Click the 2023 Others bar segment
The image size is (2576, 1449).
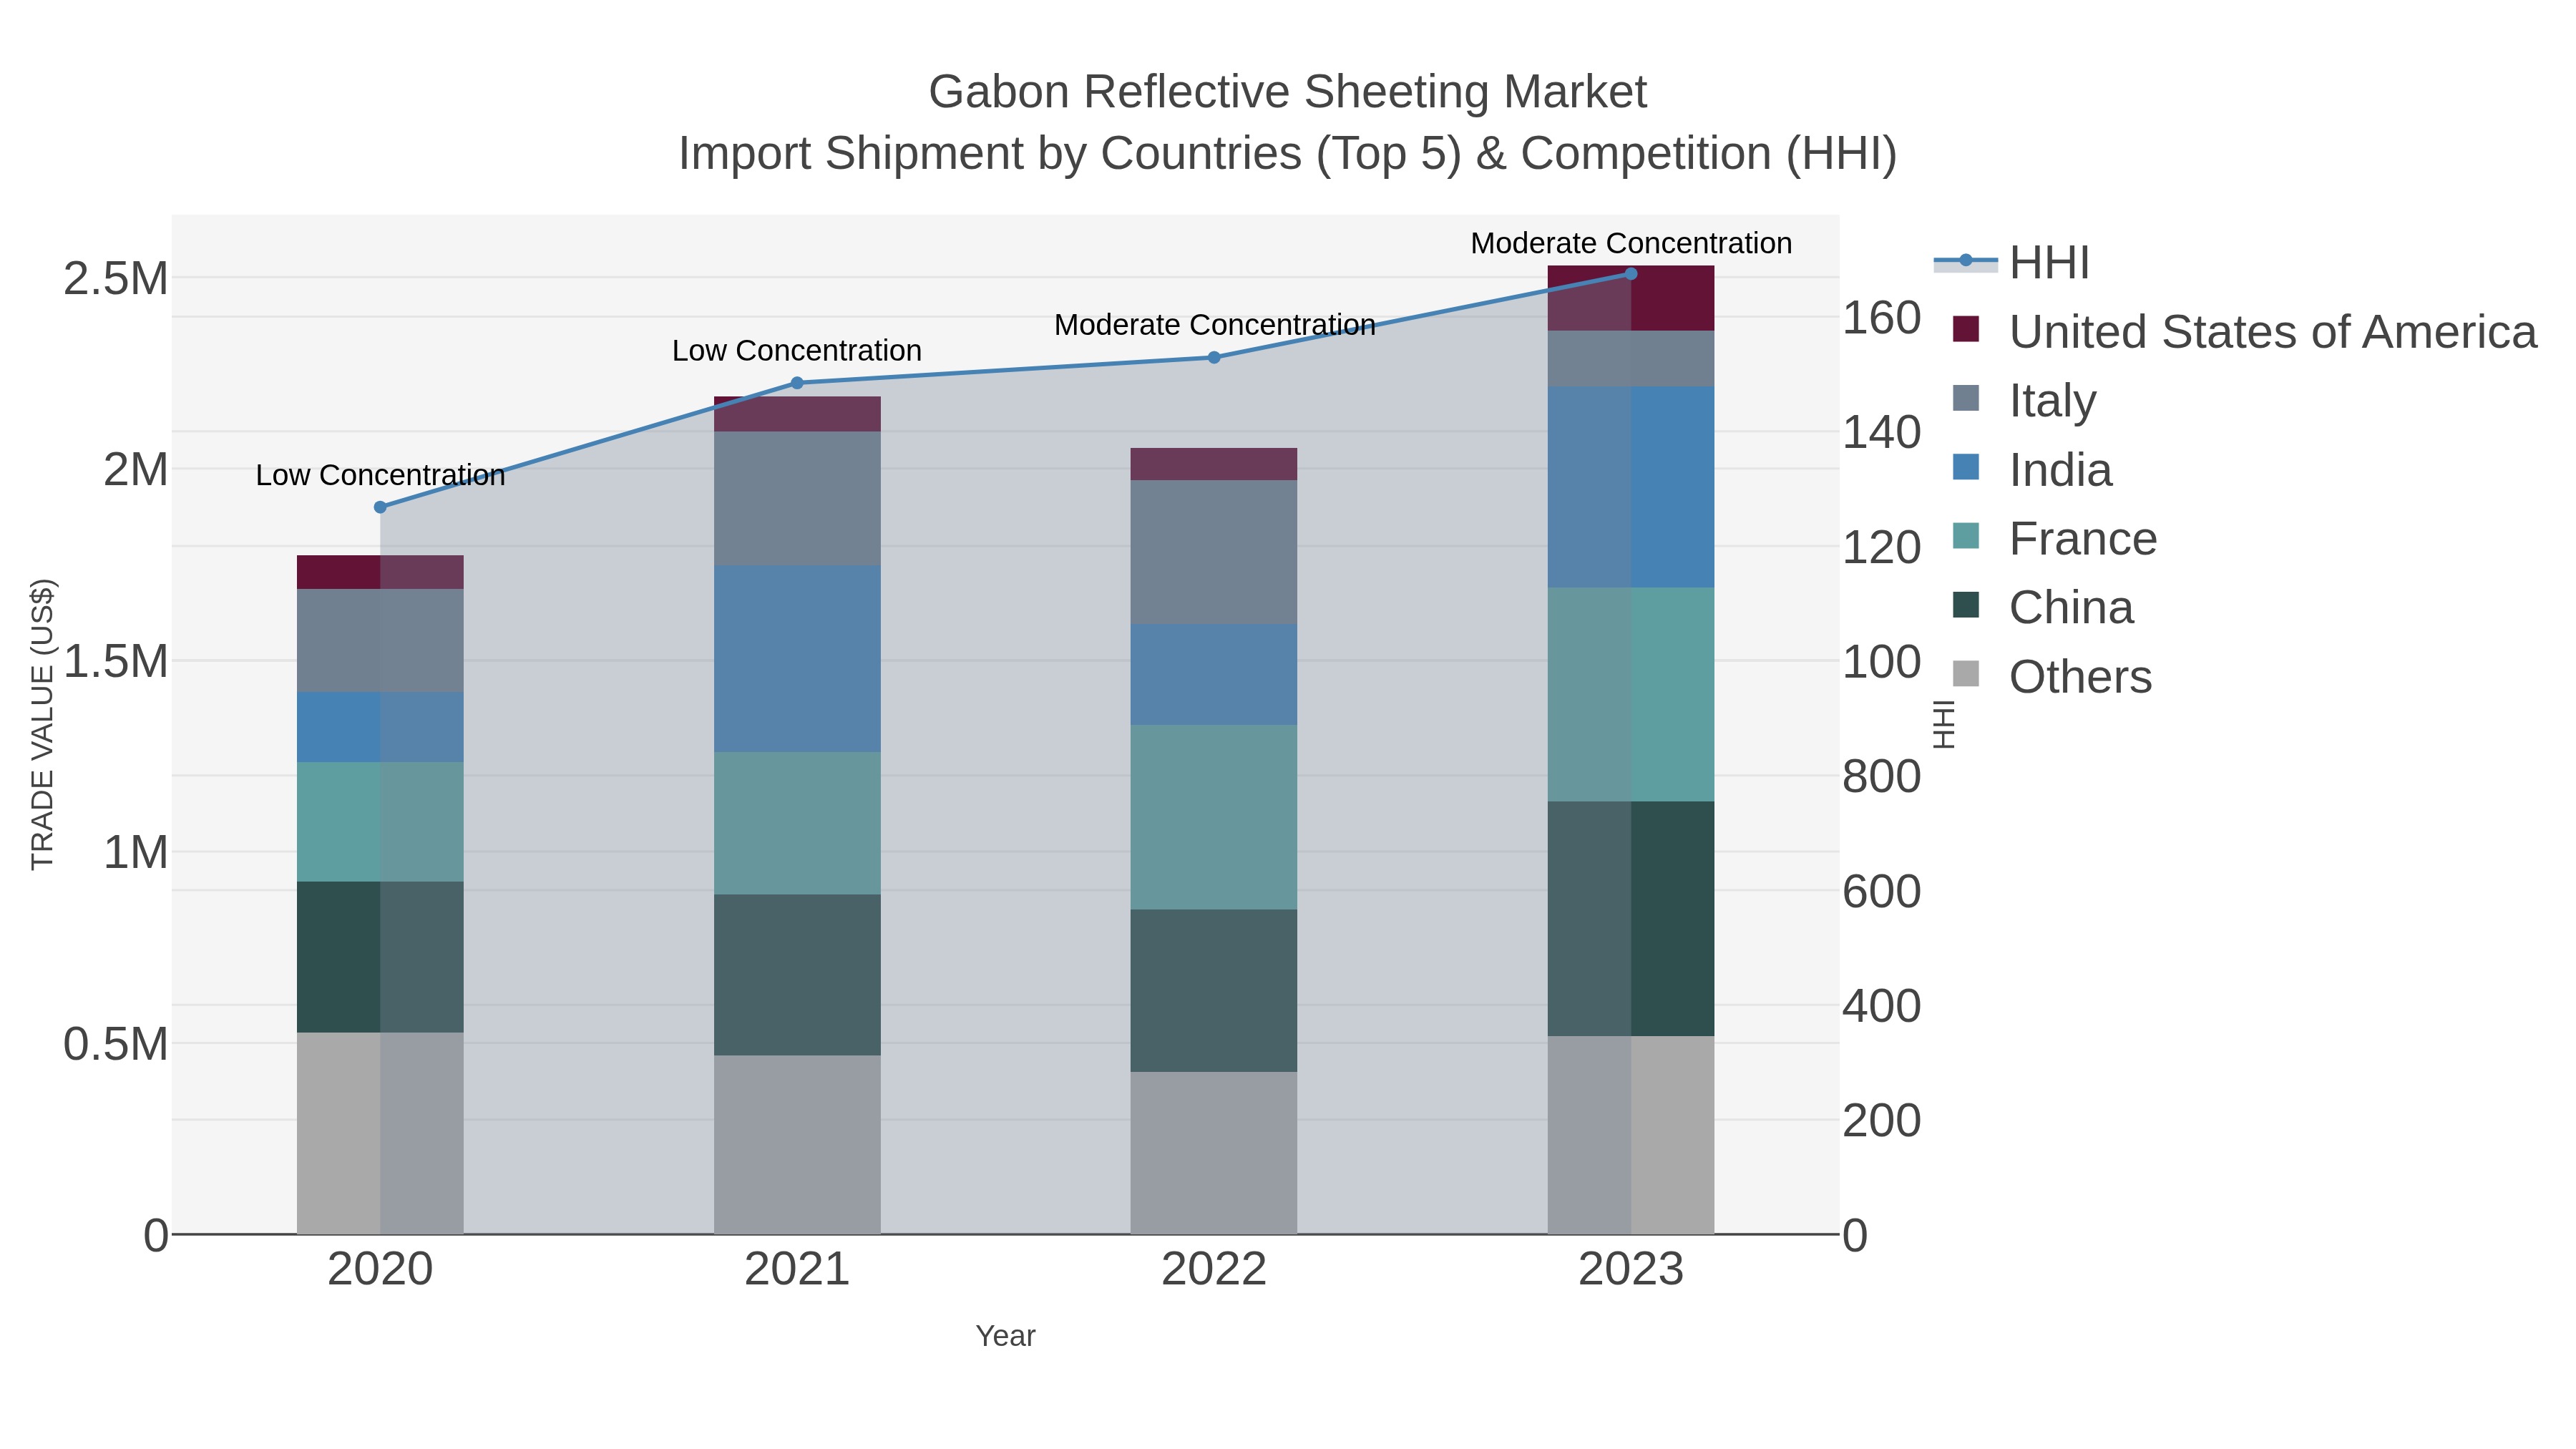(x=1631, y=1135)
